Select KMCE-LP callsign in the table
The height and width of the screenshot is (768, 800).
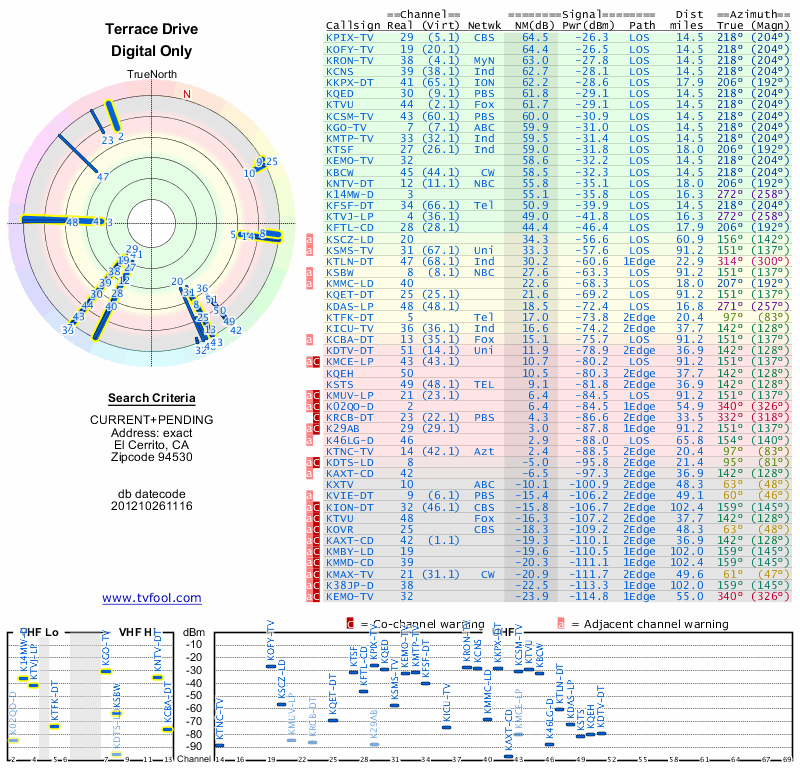tap(350, 362)
